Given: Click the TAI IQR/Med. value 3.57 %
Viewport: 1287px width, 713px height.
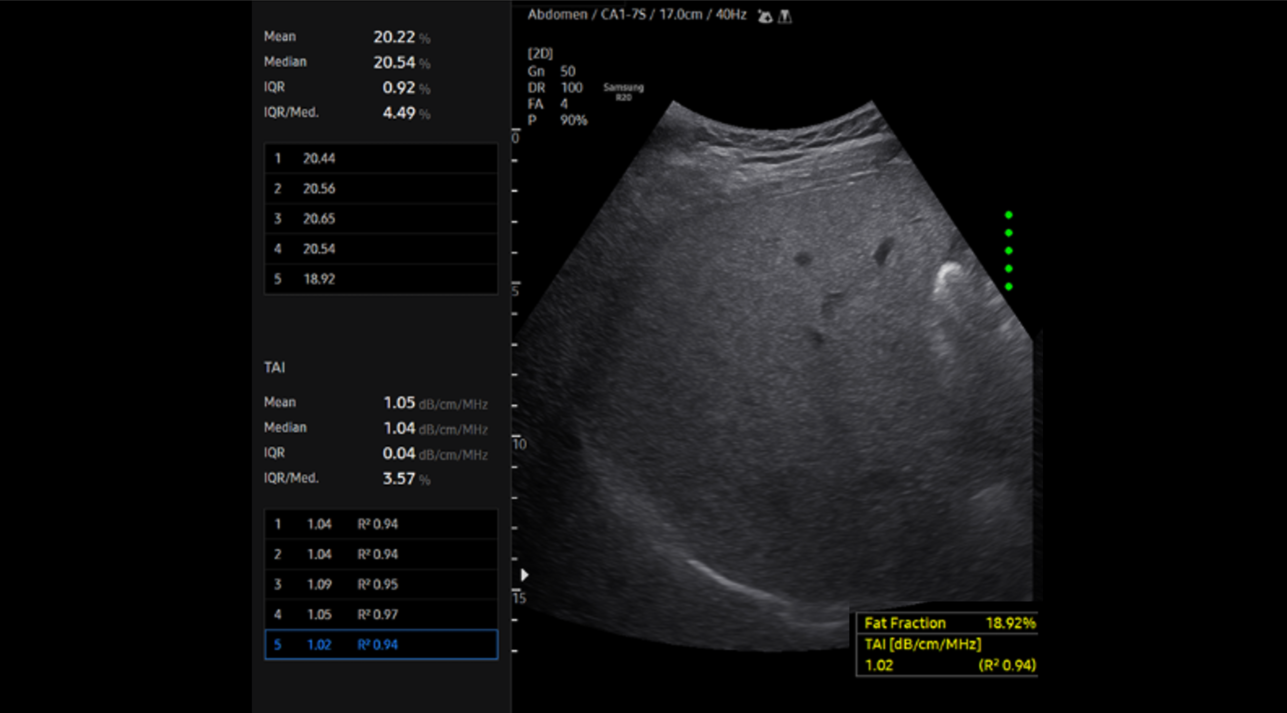Looking at the screenshot, I should click(x=406, y=479).
